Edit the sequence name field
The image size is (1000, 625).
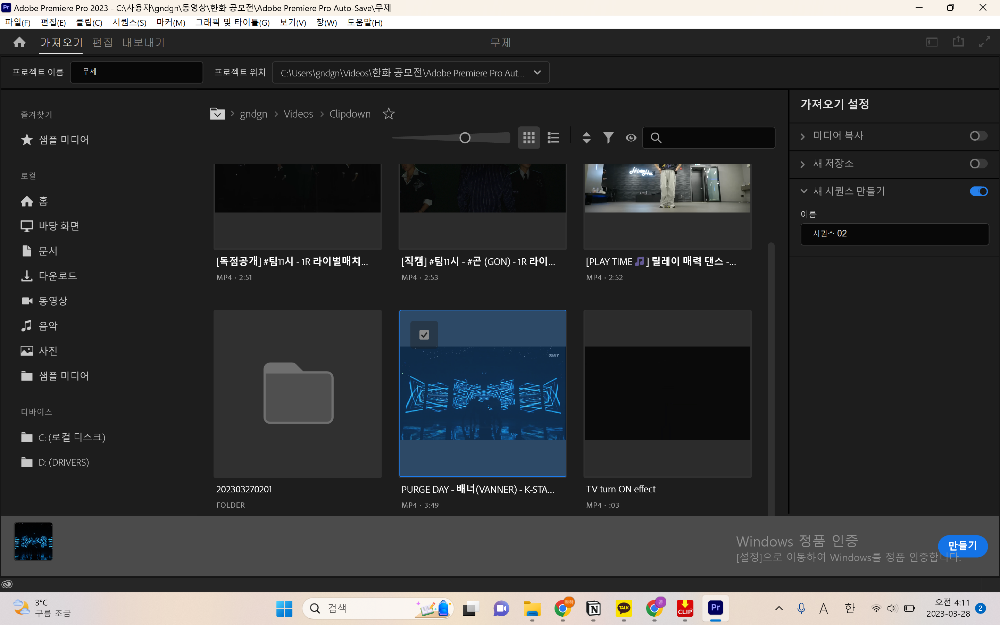894,233
